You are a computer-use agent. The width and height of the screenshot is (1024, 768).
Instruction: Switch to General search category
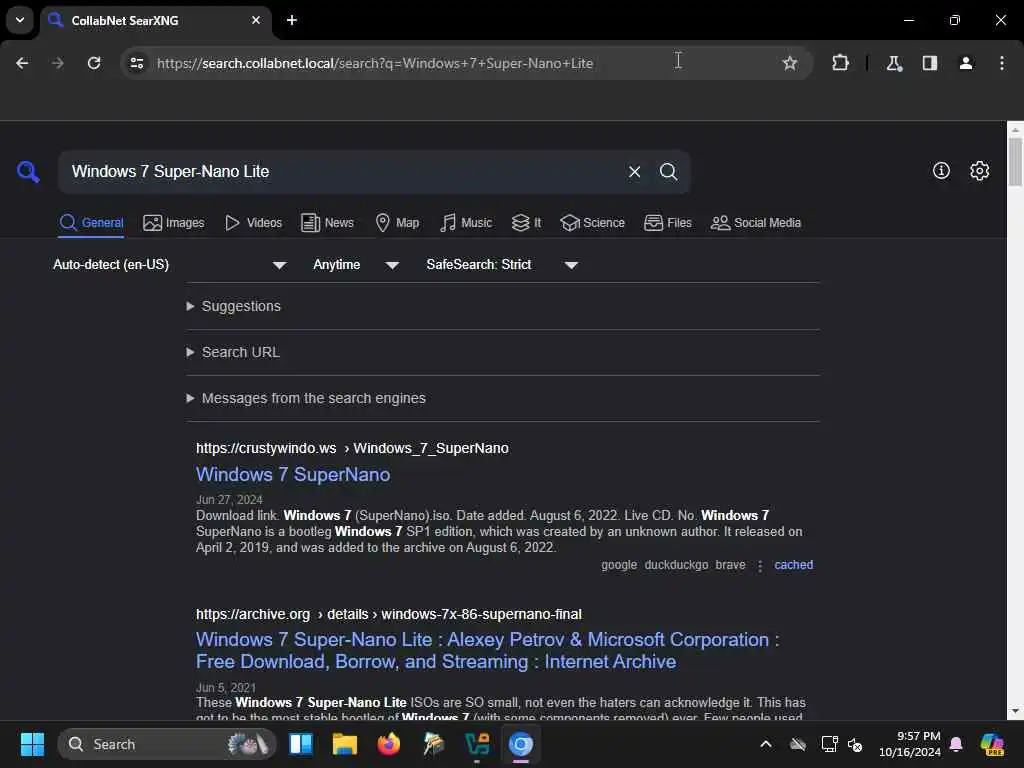91,223
